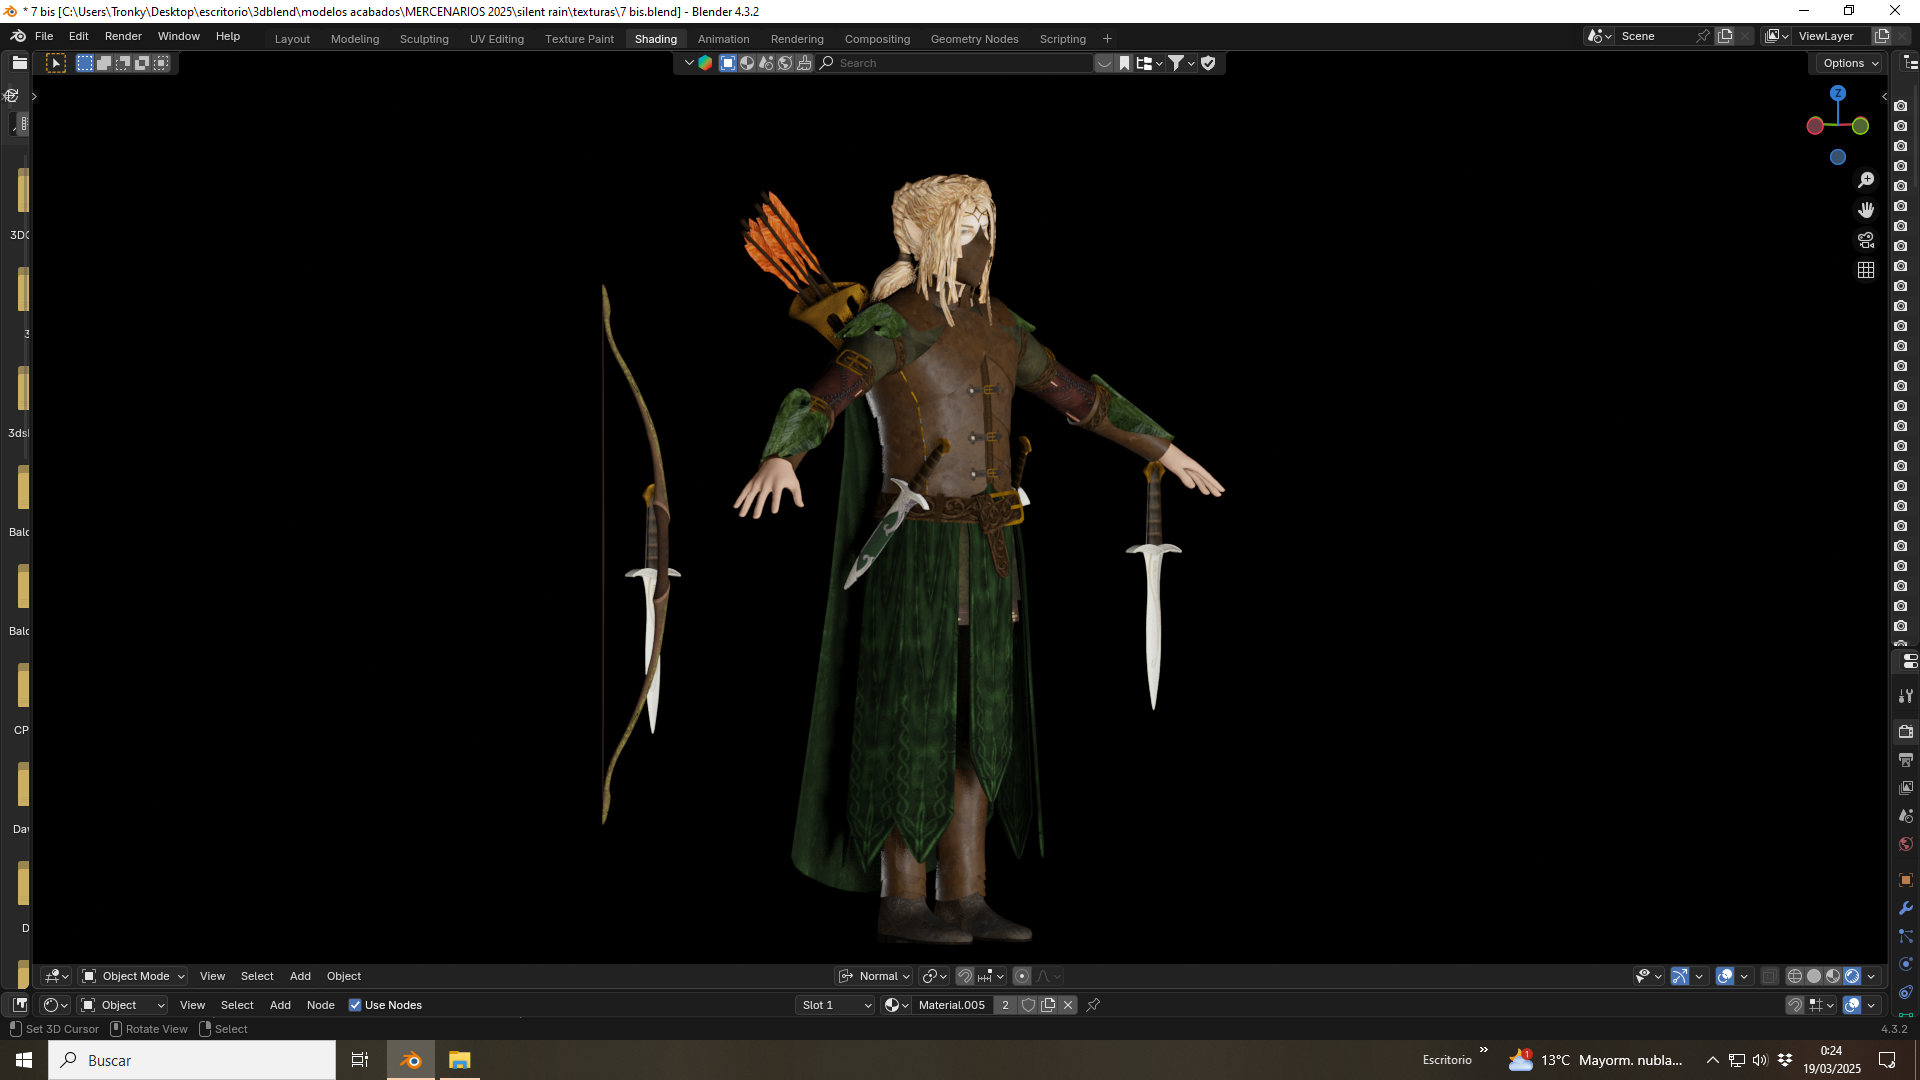This screenshot has height=1080, width=1920.
Task: Click the green Y axis gizmo
Action: 1860,126
